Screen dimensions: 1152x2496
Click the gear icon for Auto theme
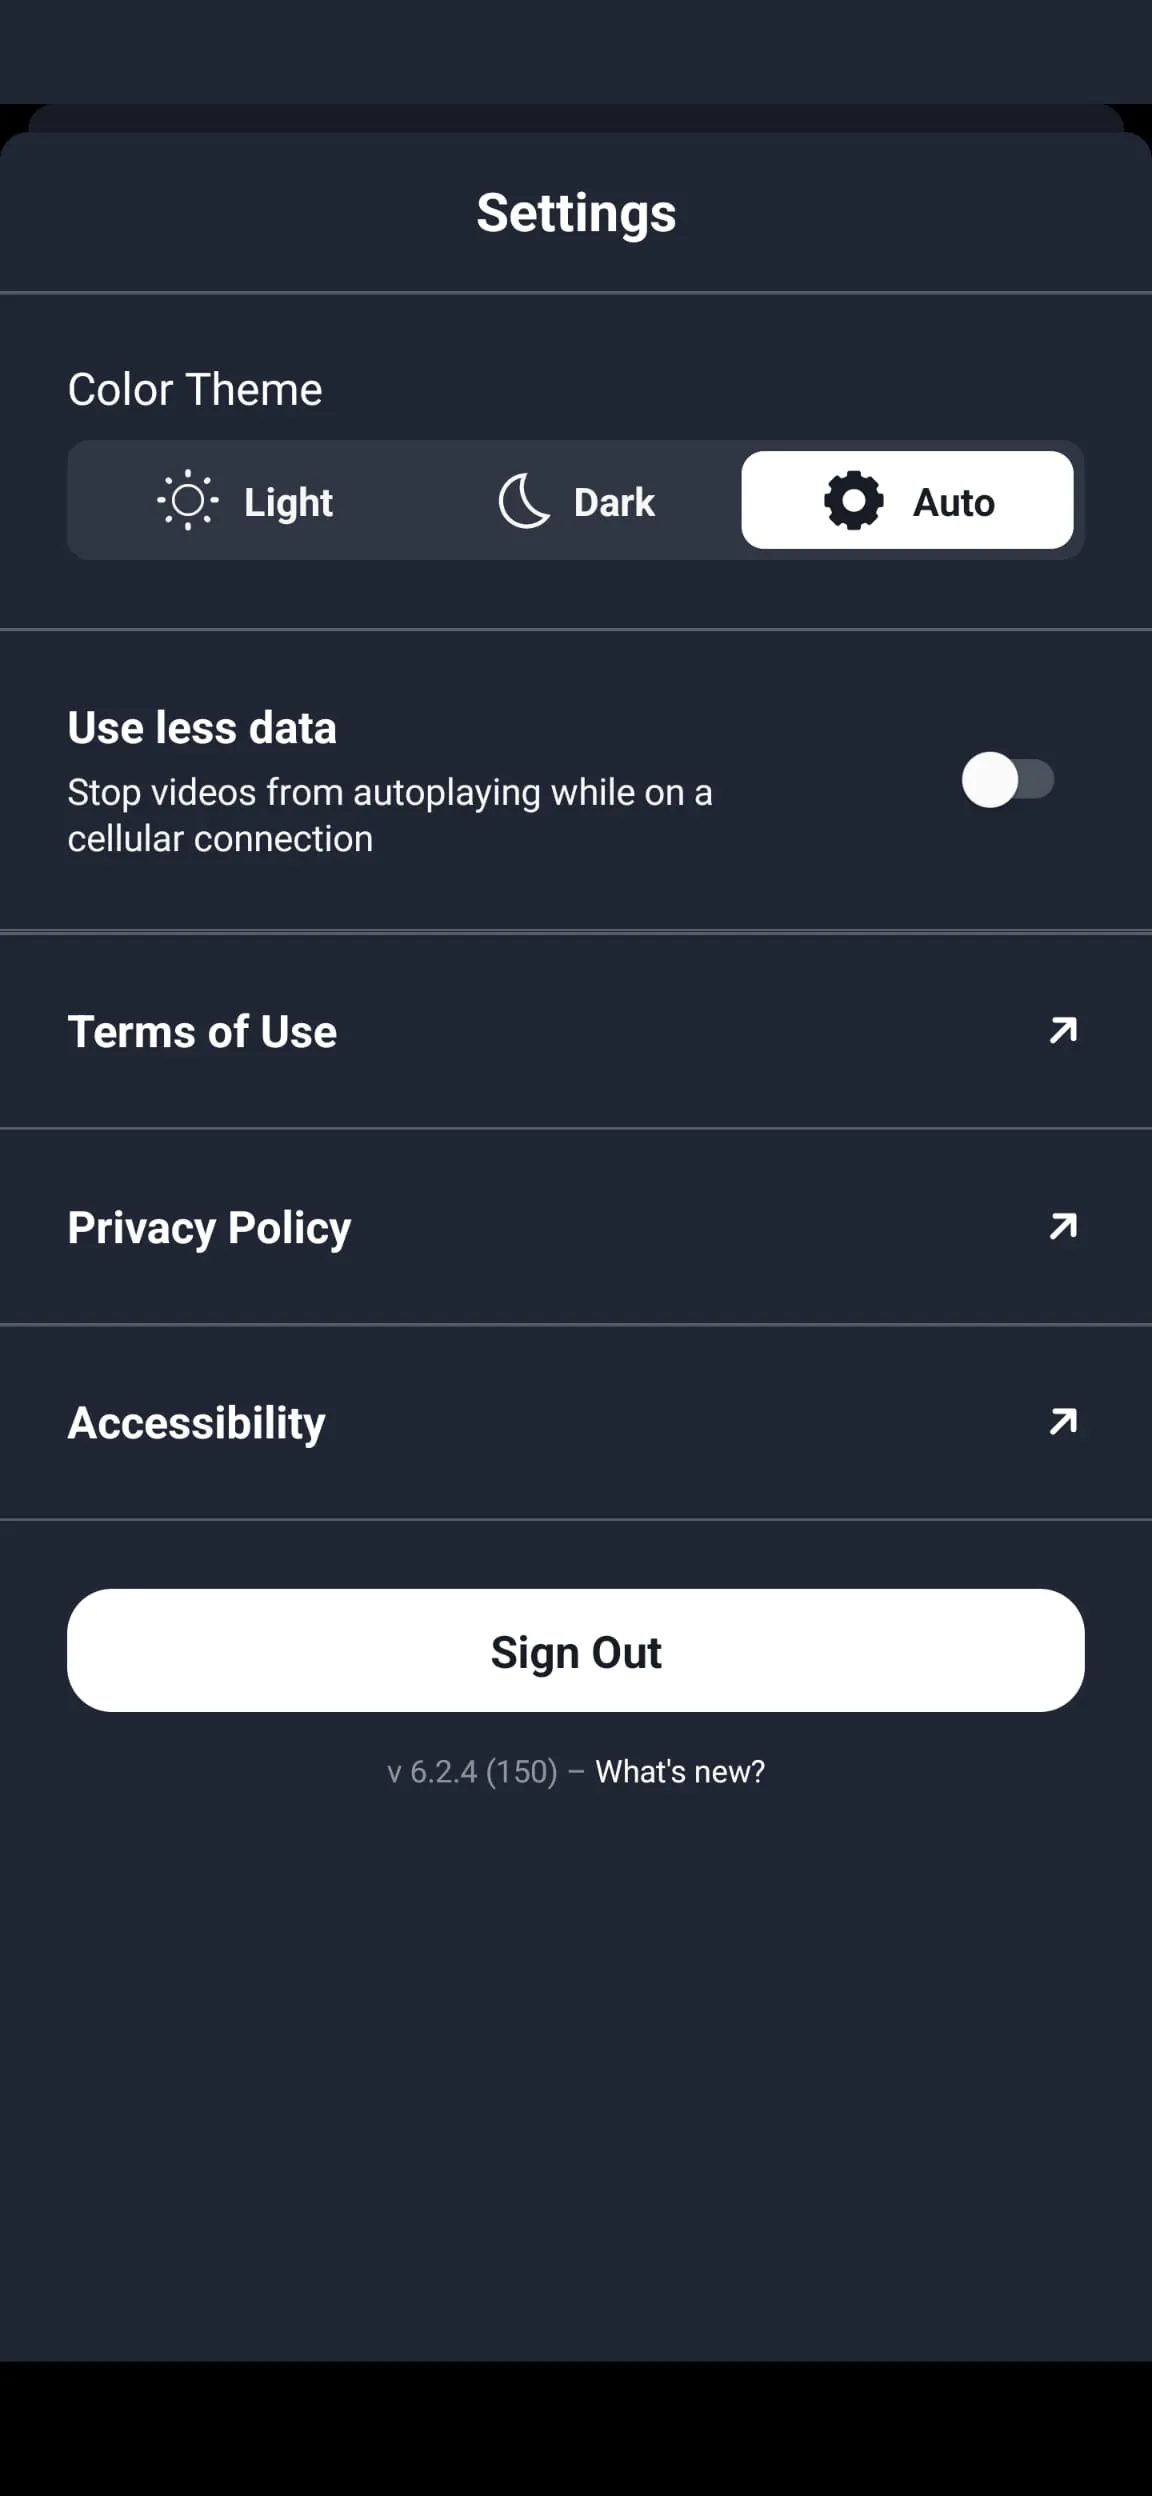pyautogui.click(x=853, y=500)
